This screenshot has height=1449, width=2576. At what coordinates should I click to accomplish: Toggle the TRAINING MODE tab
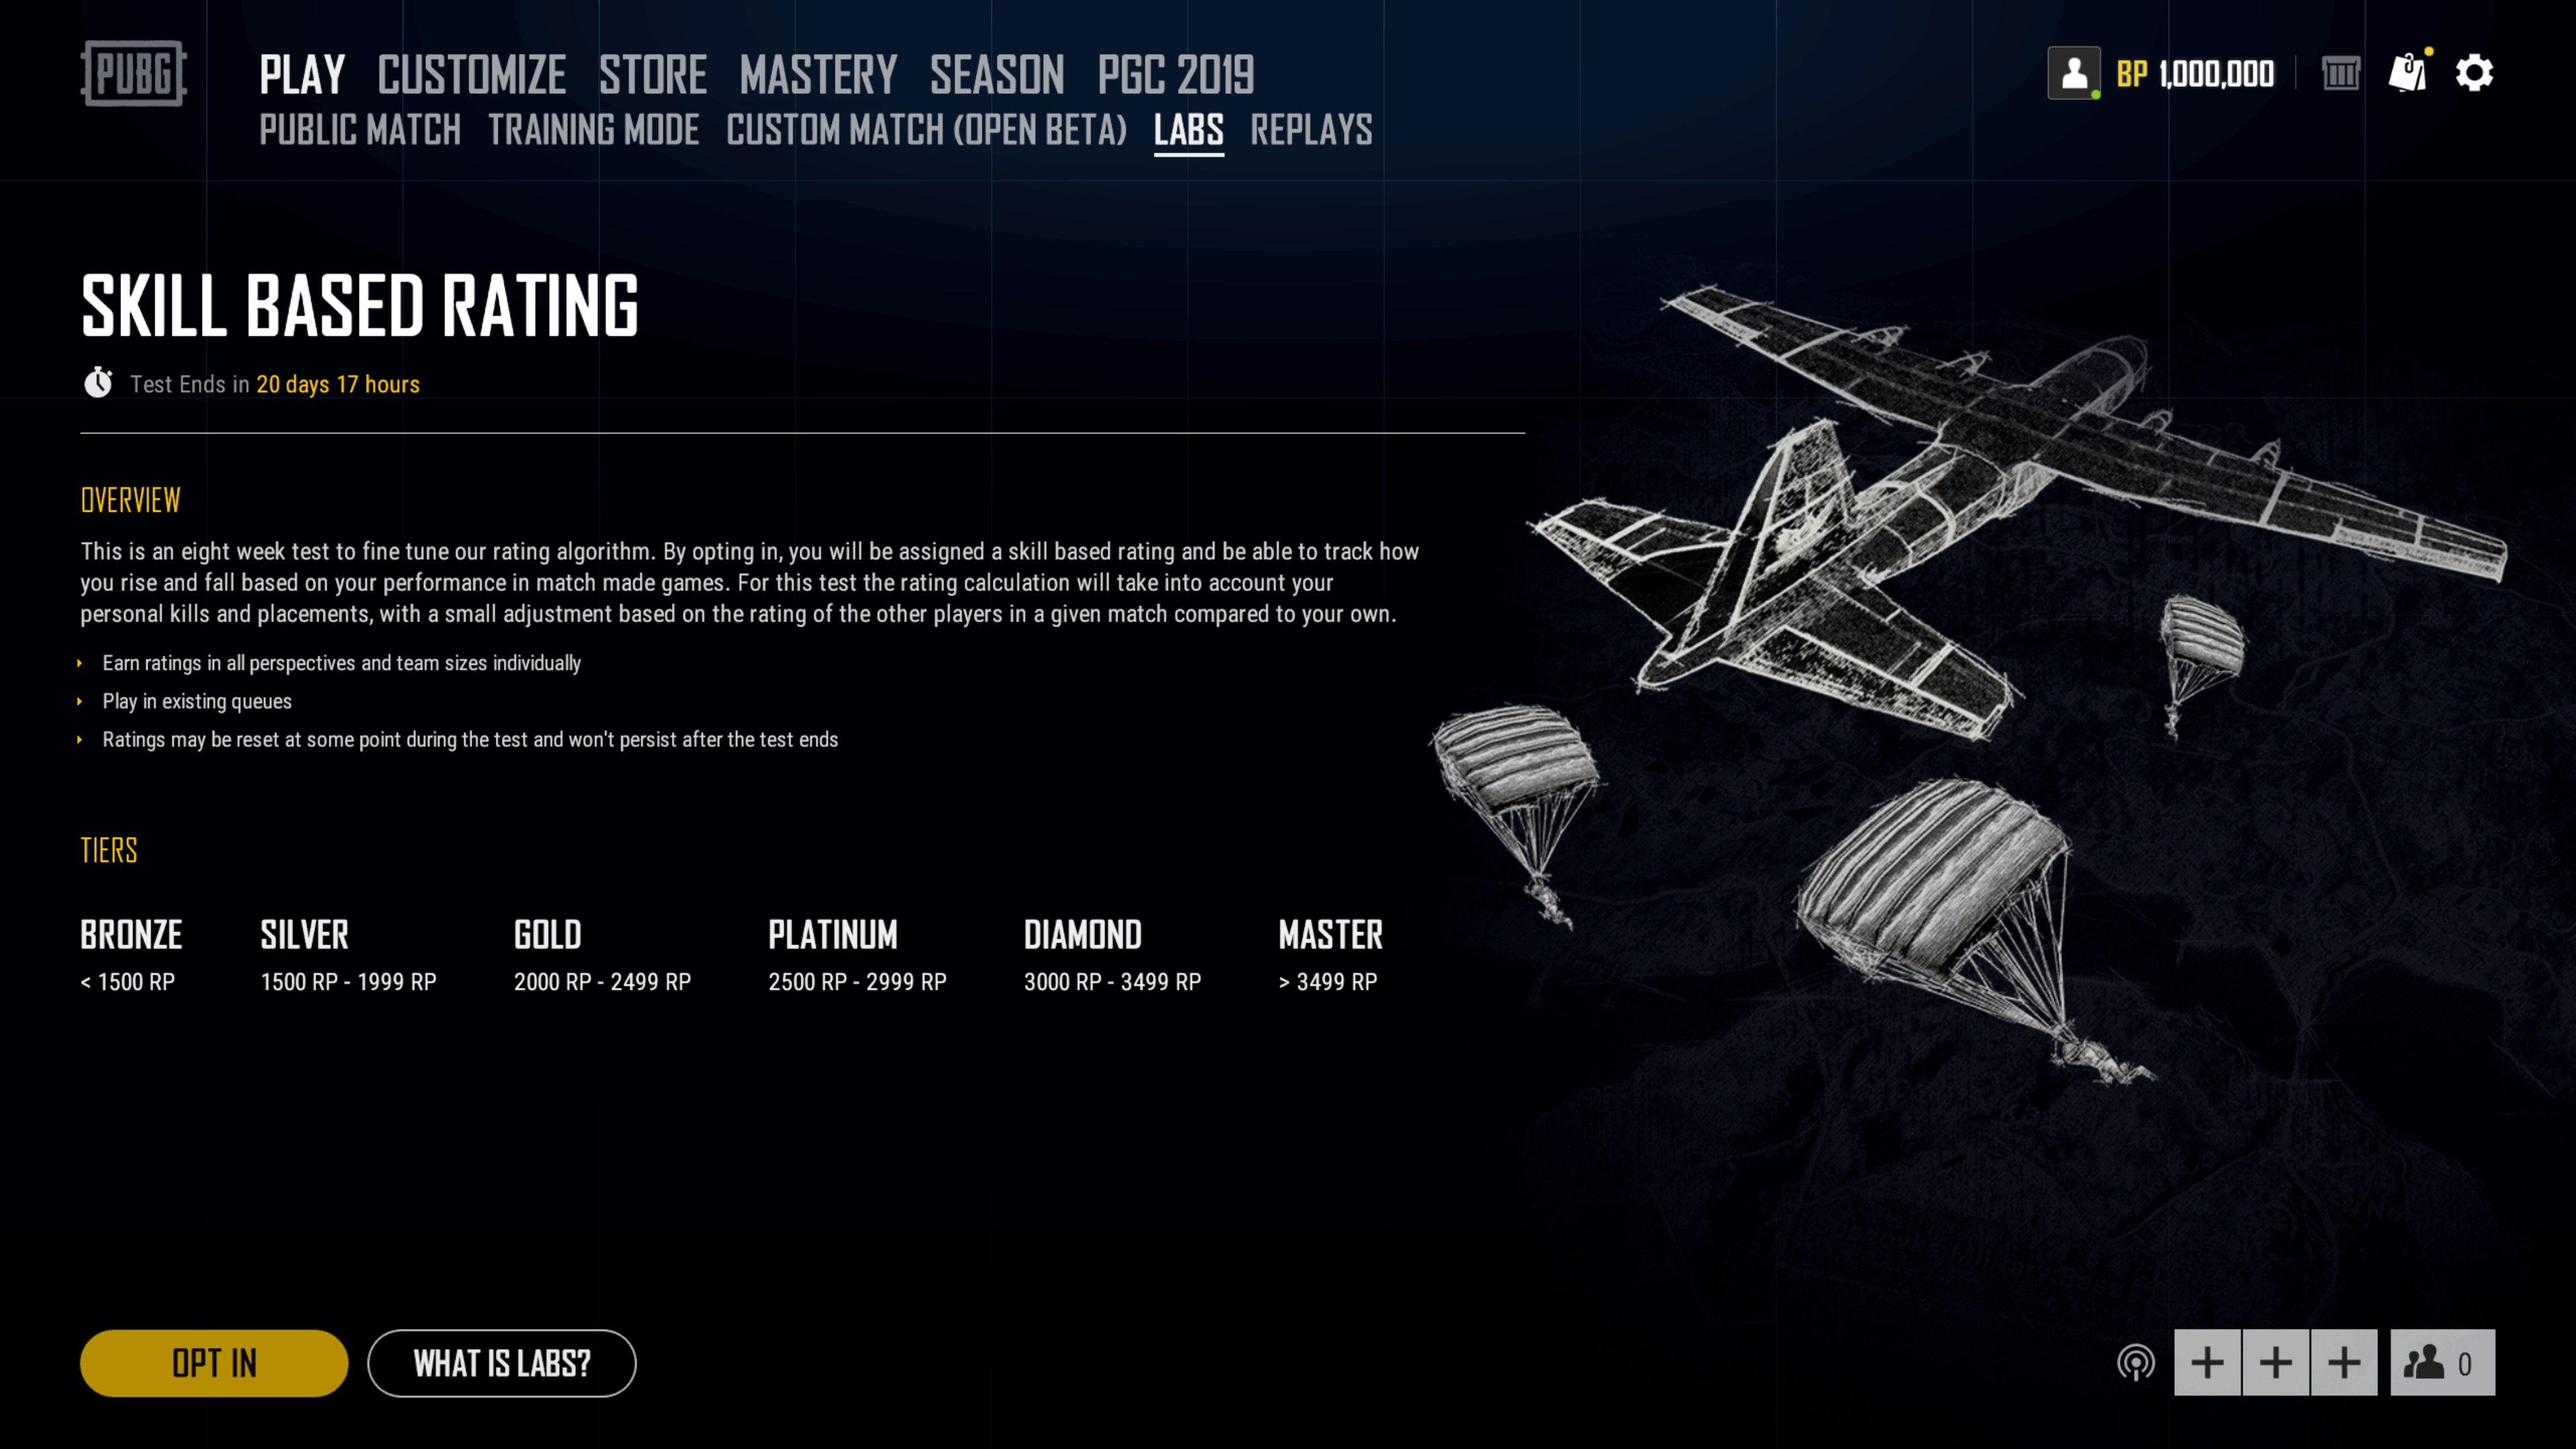pyautogui.click(x=593, y=129)
